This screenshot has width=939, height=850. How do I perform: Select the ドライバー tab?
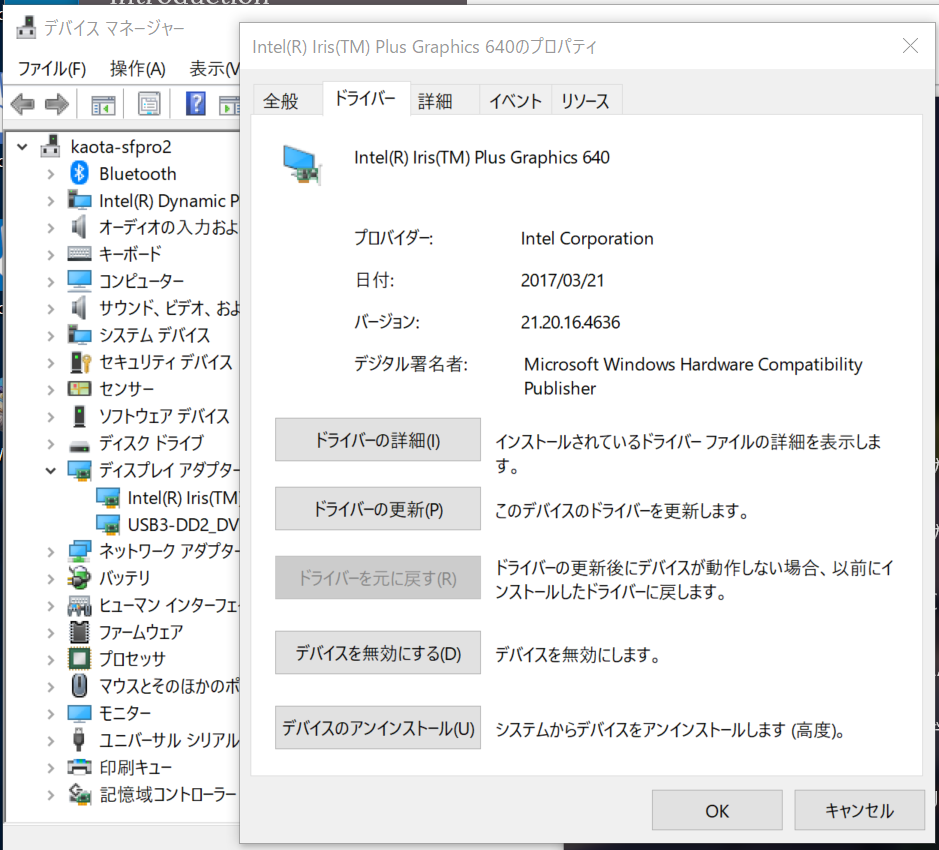point(365,98)
